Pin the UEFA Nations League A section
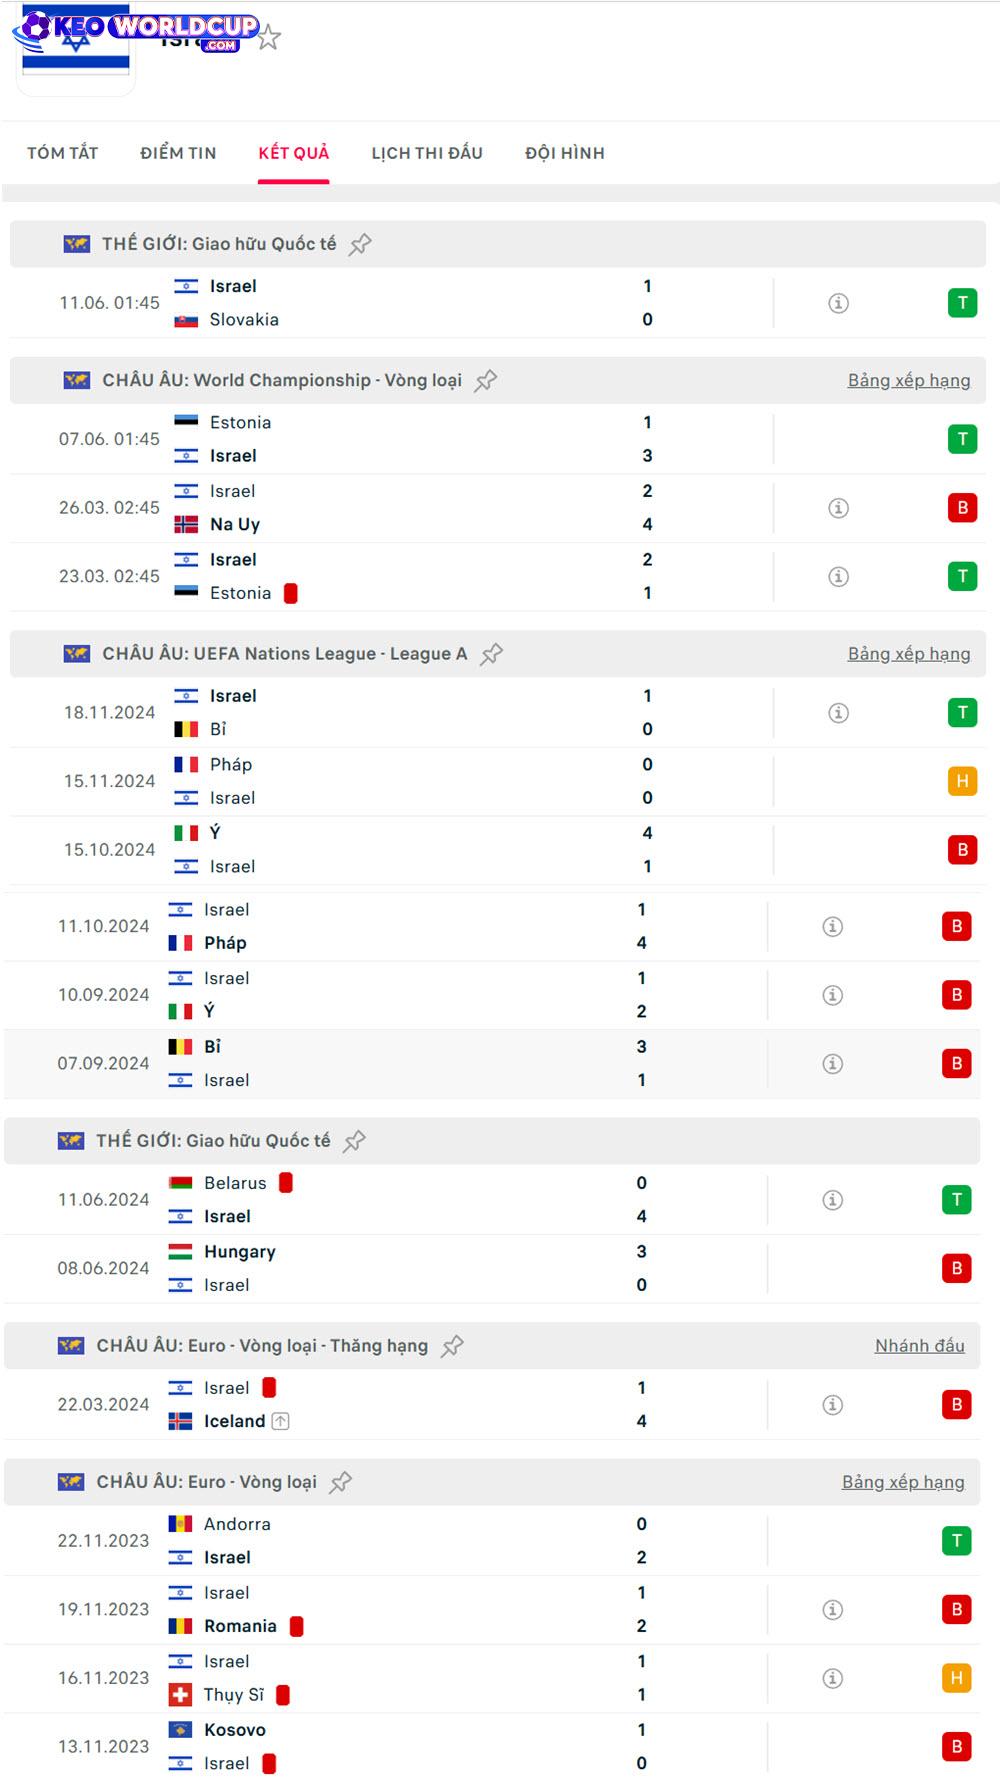1000x1779 pixels. coord(491,654)
